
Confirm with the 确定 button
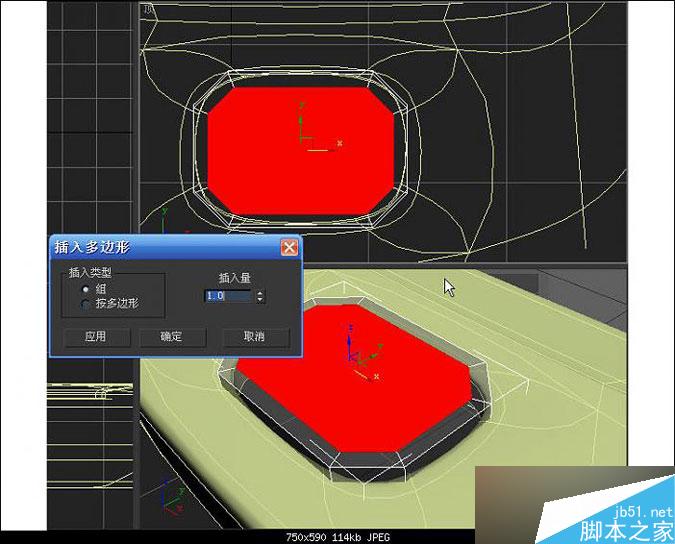click(x=173, y=337)
